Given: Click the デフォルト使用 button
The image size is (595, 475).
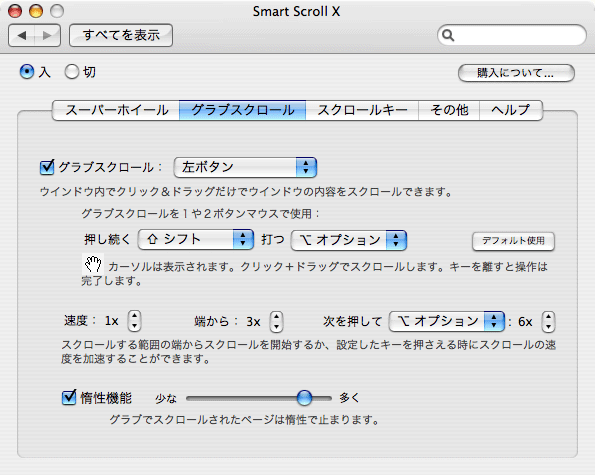Looking at the screenshot, I should pyautogui.click(x=513, y=241).
